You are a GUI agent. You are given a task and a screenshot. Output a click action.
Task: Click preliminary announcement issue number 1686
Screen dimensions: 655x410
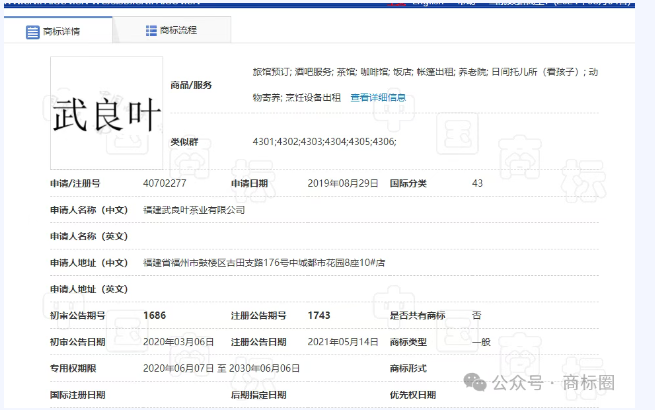[155, 315]
